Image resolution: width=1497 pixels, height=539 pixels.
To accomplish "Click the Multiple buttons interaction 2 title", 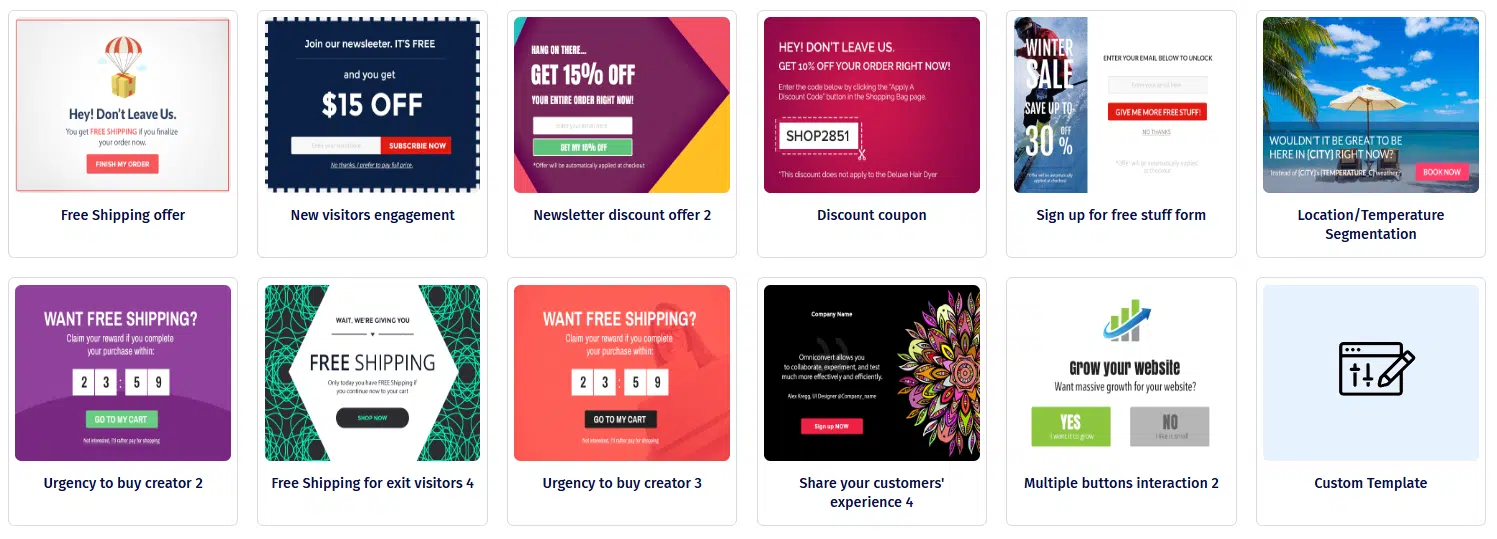I will tap(1121, 483).
